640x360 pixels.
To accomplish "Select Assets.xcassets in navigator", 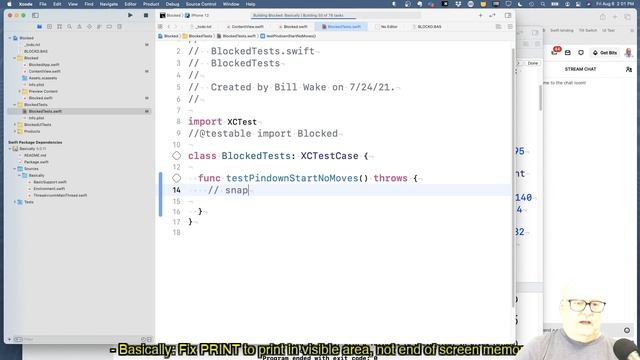I will tap(43, 78).
